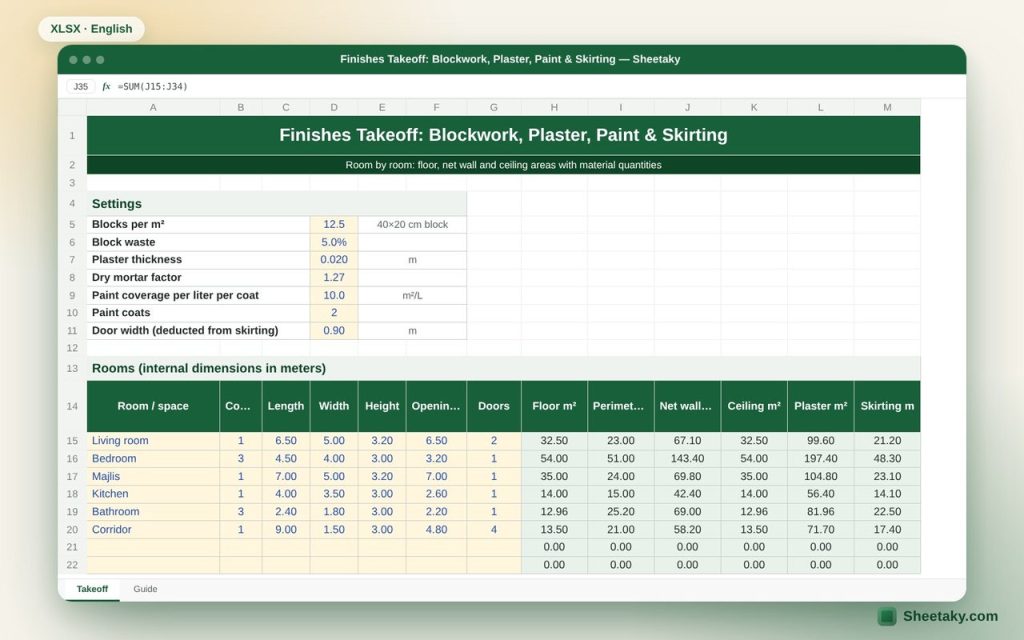
Task: Click 'Rooms (internal dimensions in meters)' heading
Action: (504, 368)
